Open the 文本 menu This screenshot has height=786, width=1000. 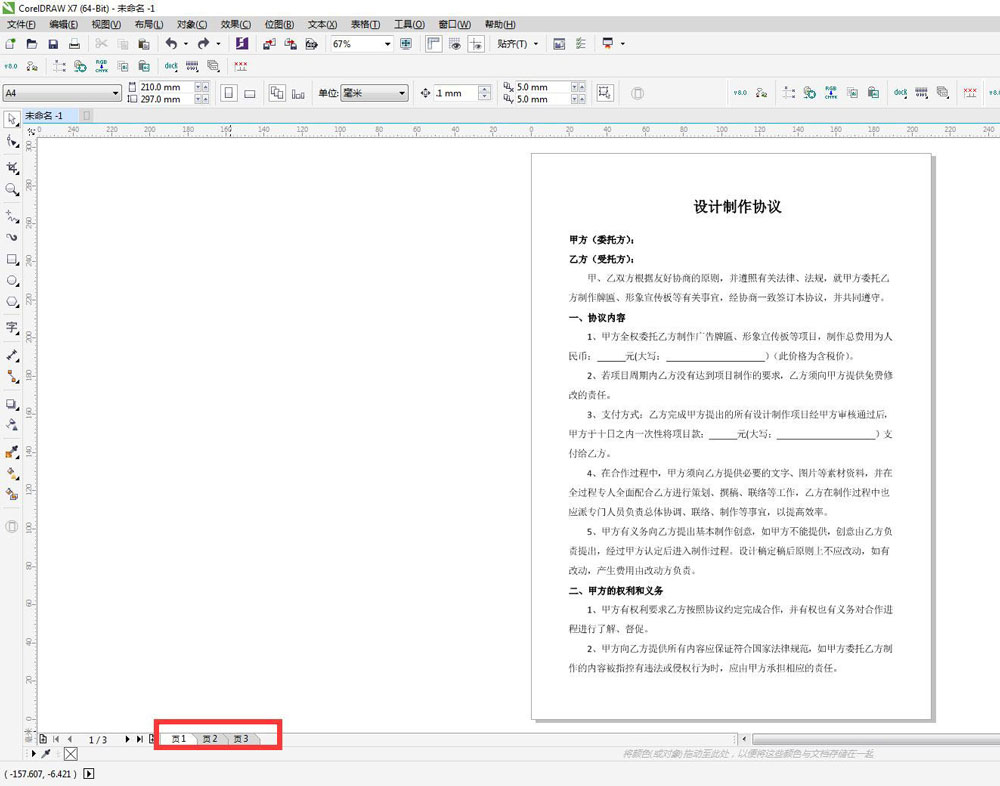[320, 24]
